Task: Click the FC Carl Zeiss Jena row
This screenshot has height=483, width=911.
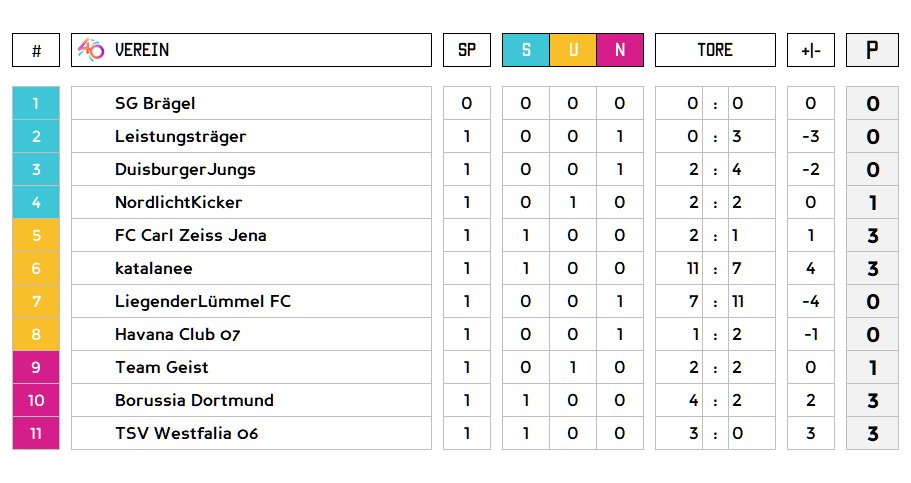Action: pos(190,235)
